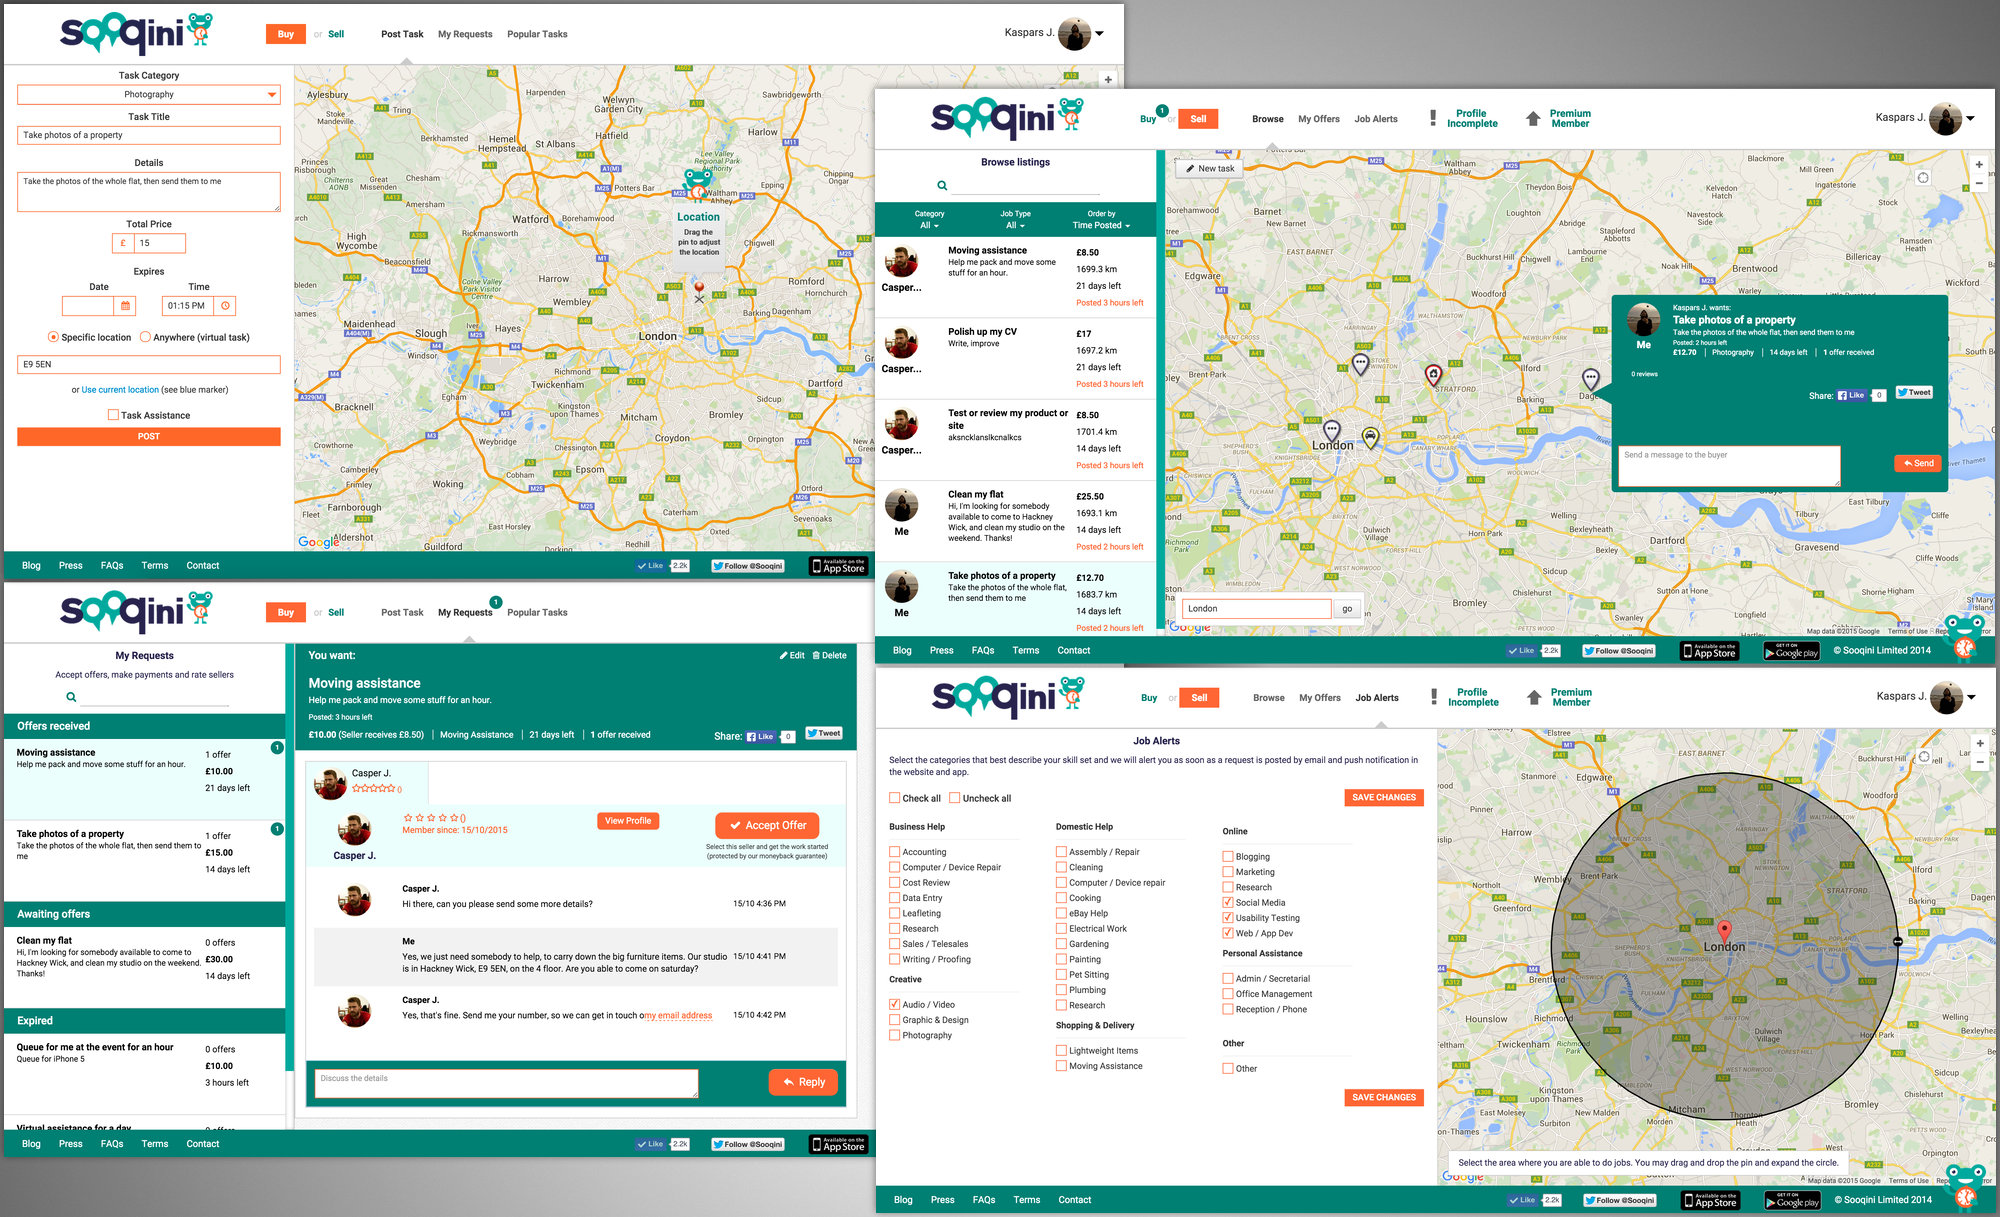Enable the Task Assistance checkbox
Screen dimensions: 2000x1217
pos(113,415)
